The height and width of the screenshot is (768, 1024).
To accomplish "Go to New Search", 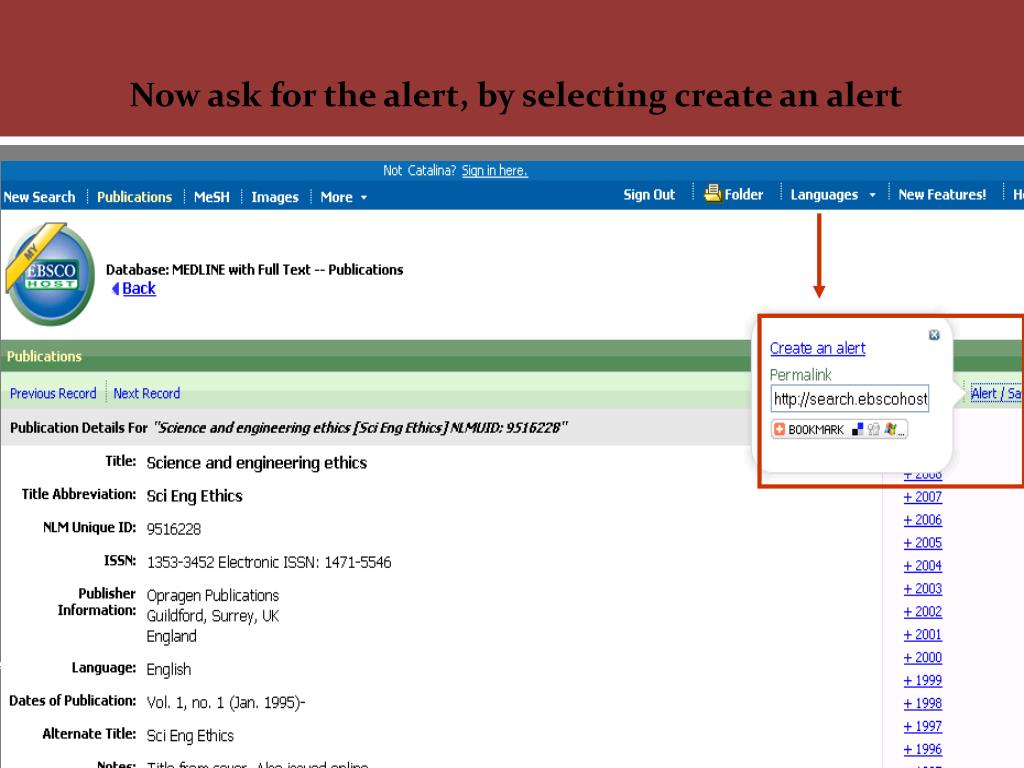I will [x=39, y=197].
